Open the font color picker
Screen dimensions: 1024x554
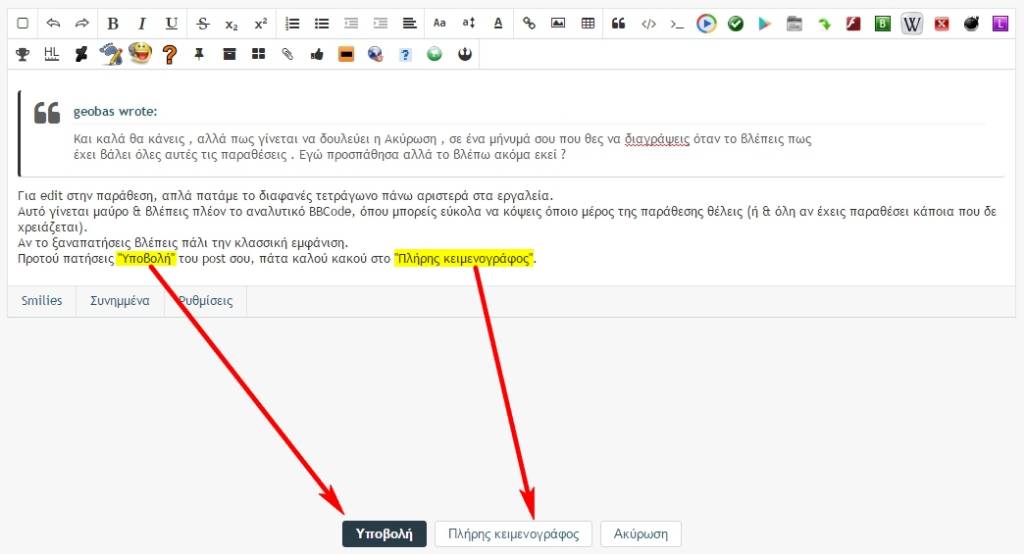click(498, 24)
